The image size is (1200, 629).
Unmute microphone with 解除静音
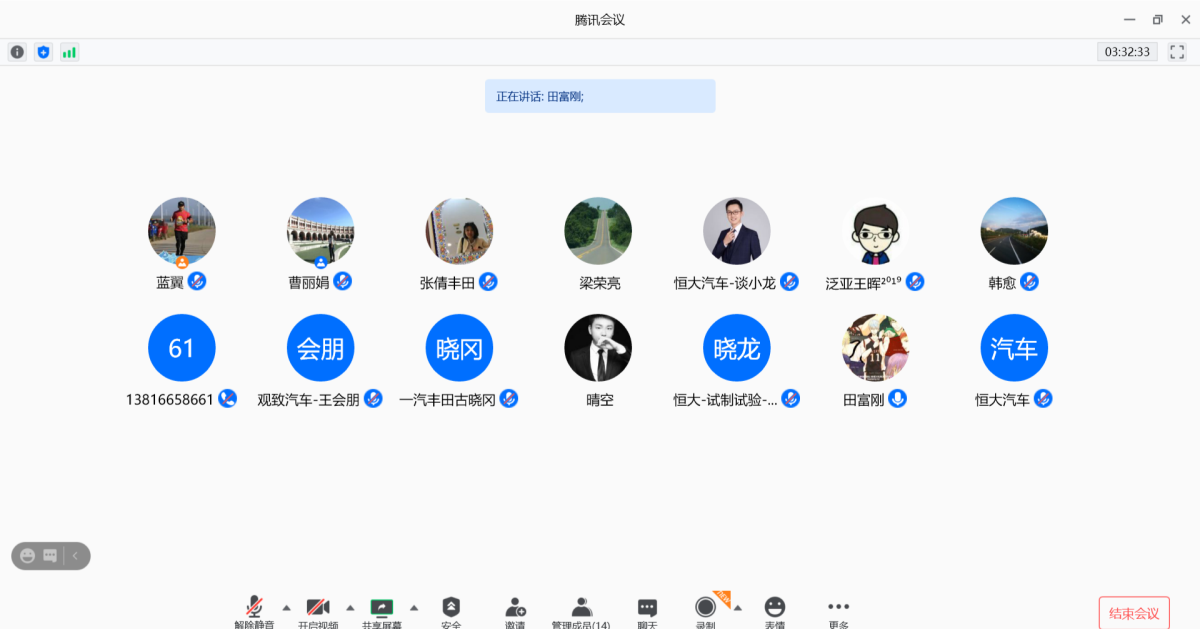(254, 609)
